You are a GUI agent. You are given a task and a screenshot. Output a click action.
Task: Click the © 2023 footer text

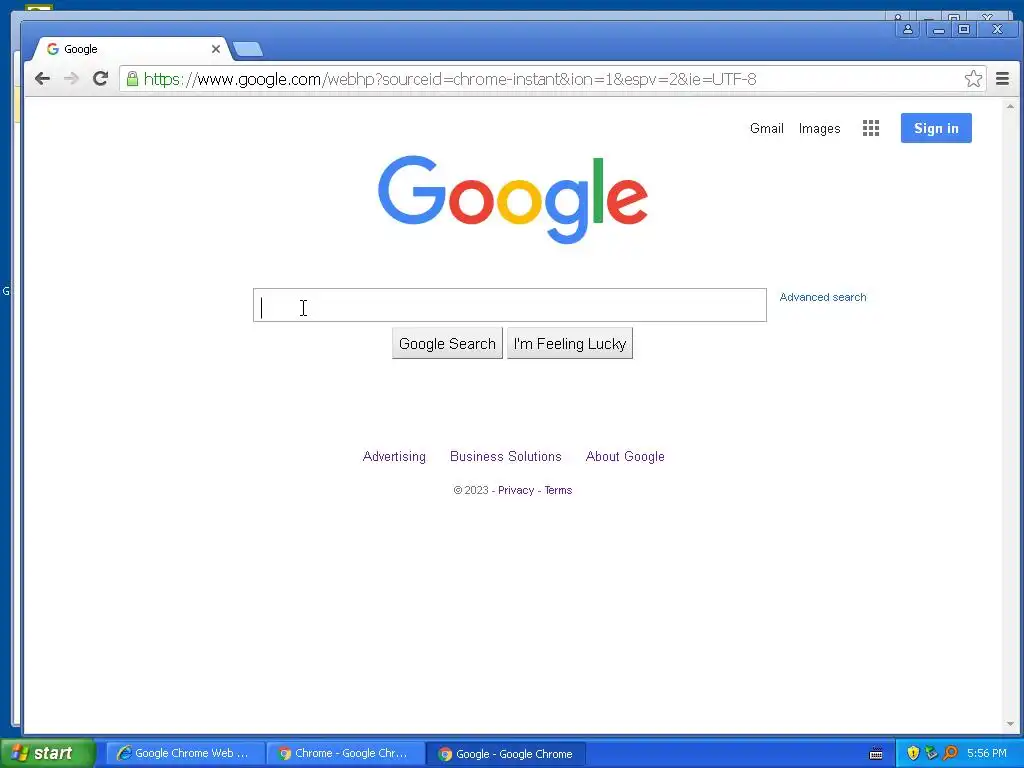[x=471, y=490]
